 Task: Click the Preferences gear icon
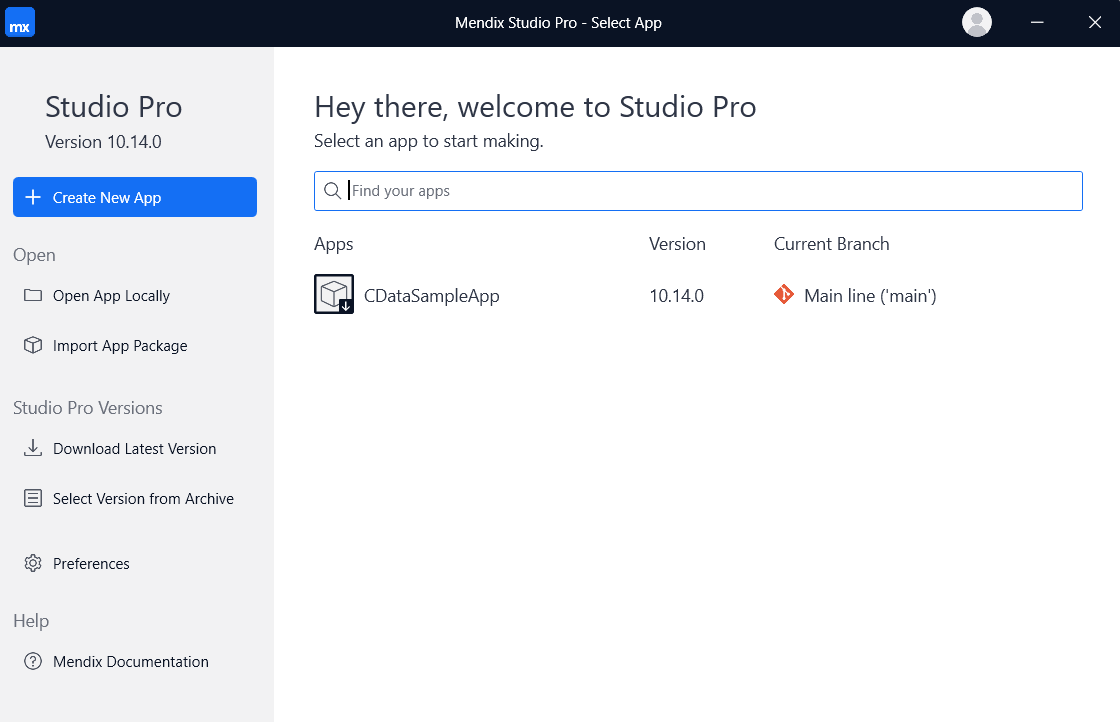(33, 564)
